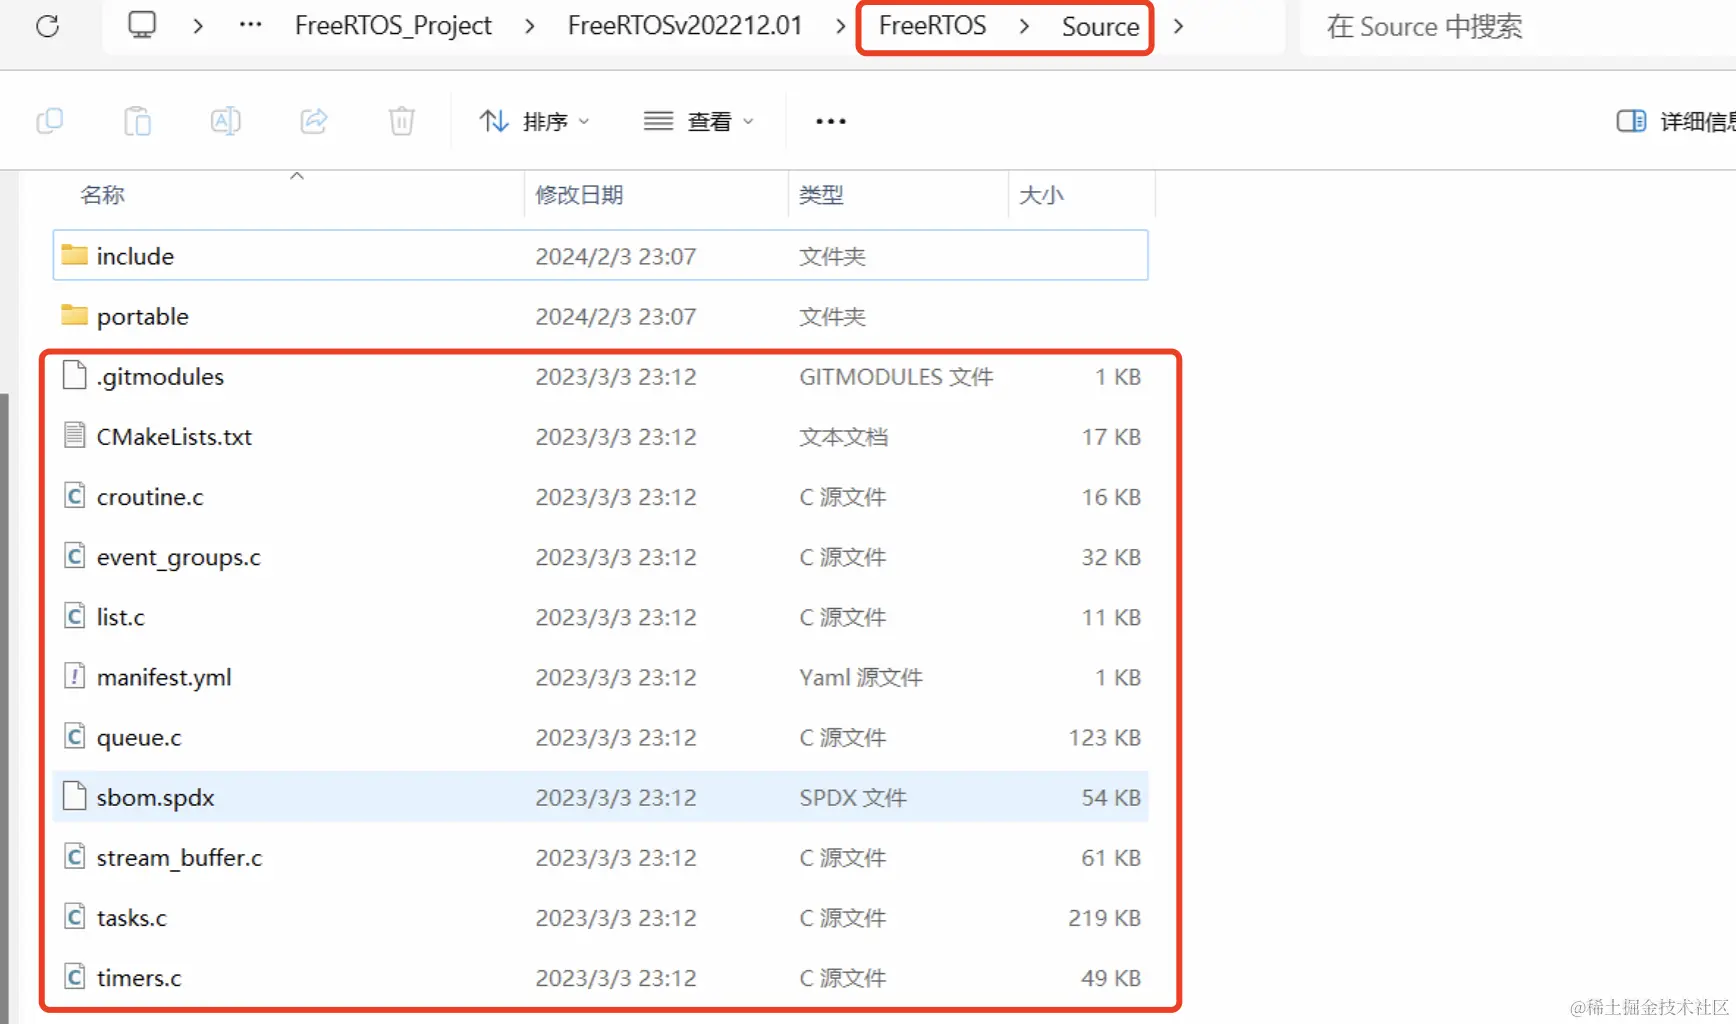Image resolution: width=1736 pixels, height=1024 pixels.
Task: Go to FreeRTOS folder in the breadcrumb
Action: click(932, 25)
